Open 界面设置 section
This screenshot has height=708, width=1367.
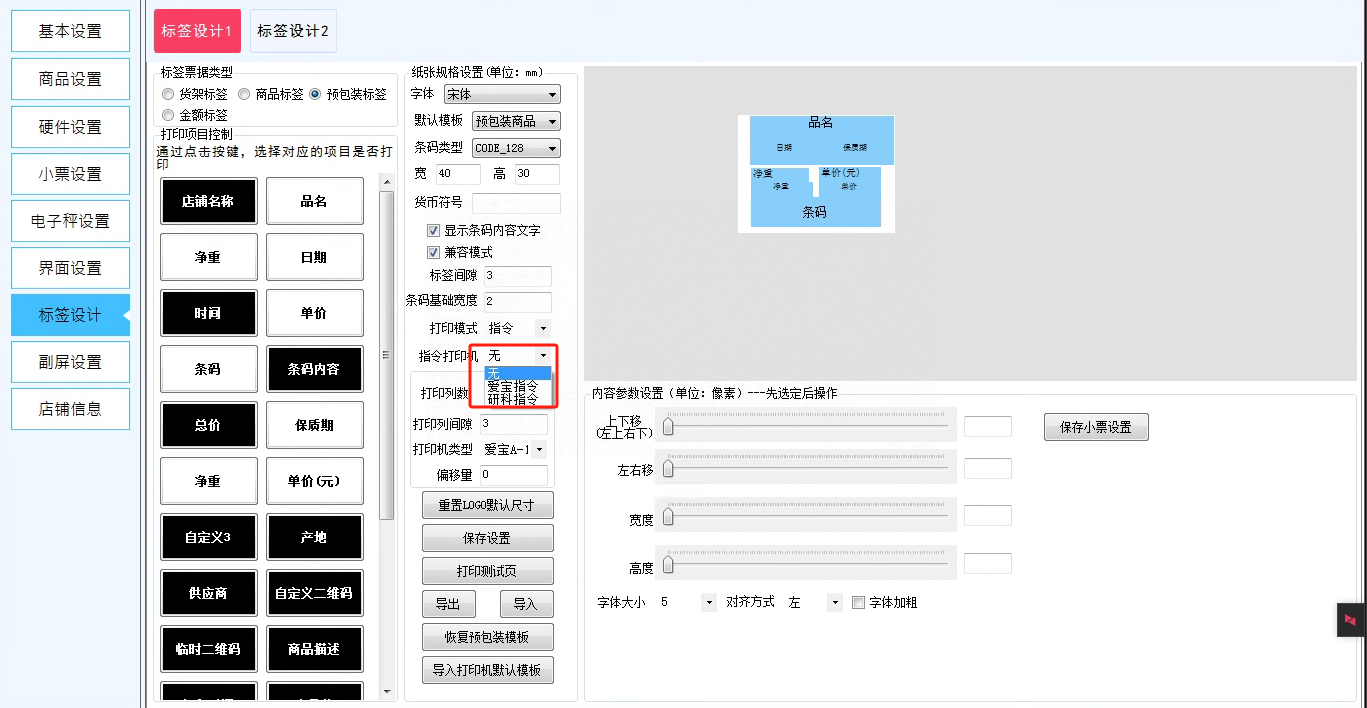tap(70, 268)
